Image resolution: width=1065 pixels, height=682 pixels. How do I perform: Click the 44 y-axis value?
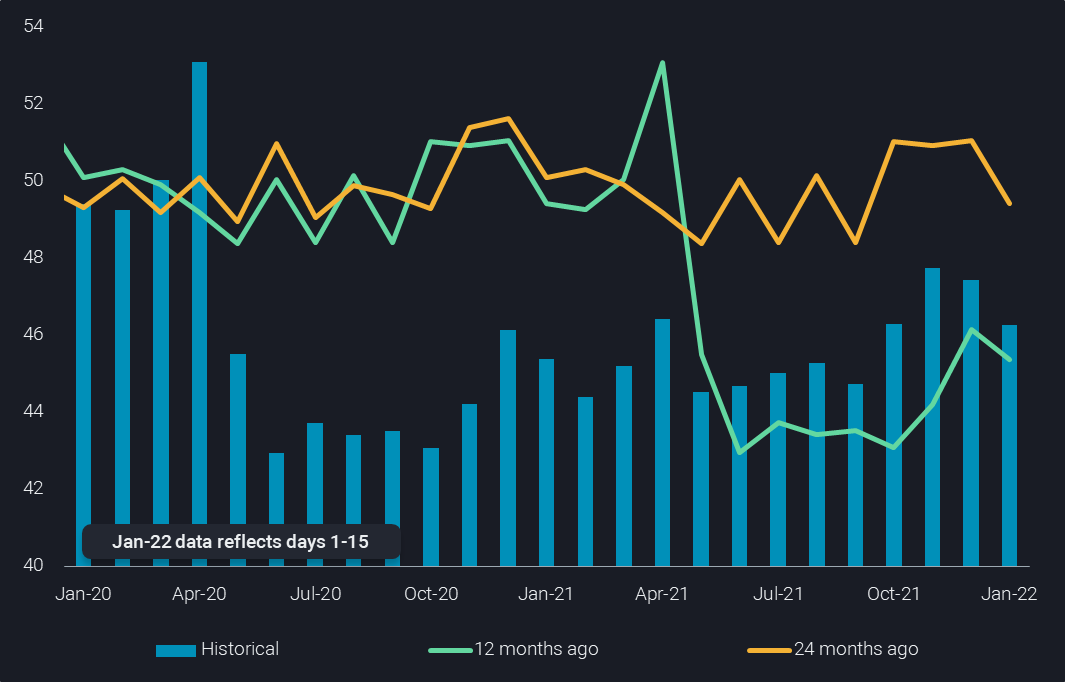(x=33, y=411)
